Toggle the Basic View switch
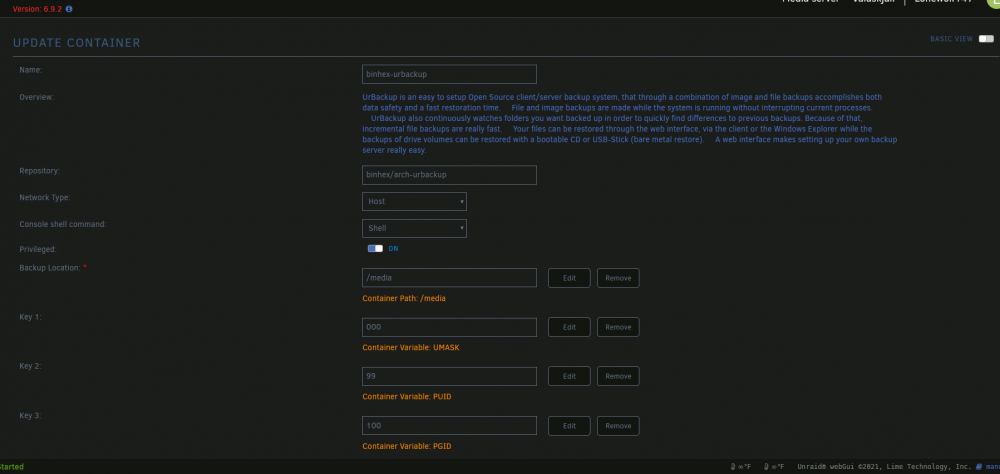Screen dimensions: 1000x474 (986, 39)
